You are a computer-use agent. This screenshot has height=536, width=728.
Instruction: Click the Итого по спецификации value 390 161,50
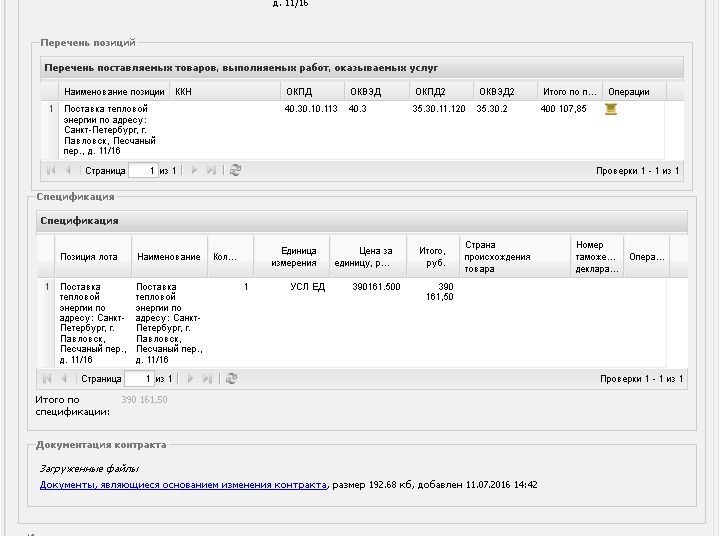(144, 399)
